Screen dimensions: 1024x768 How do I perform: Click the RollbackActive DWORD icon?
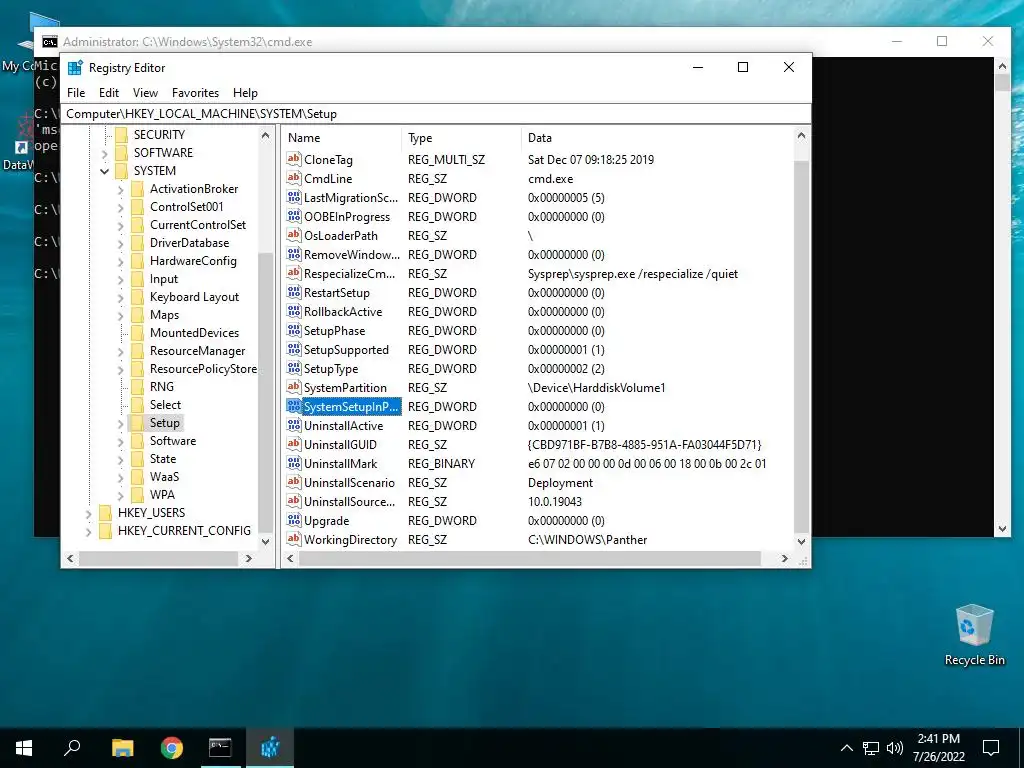(x=294, y=311)
